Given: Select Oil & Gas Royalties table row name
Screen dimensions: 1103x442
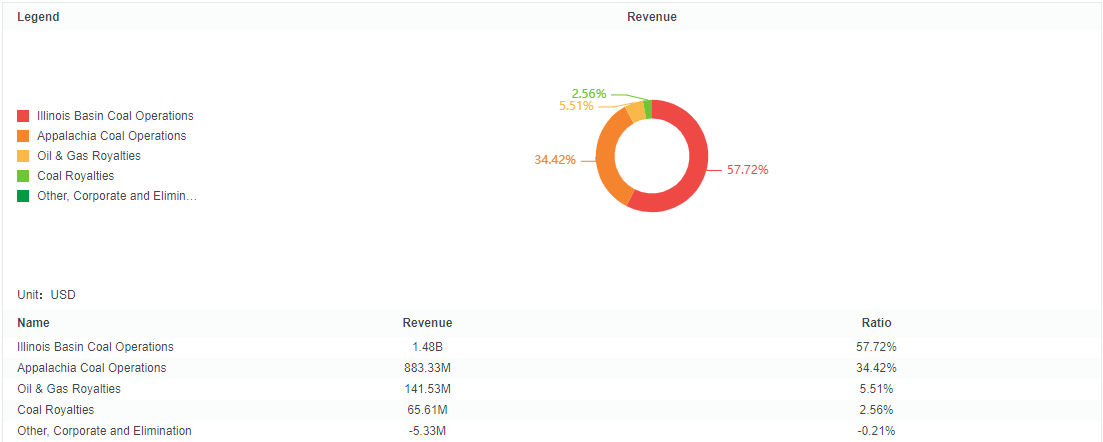Looking at the screenshot, I should 69,389.
